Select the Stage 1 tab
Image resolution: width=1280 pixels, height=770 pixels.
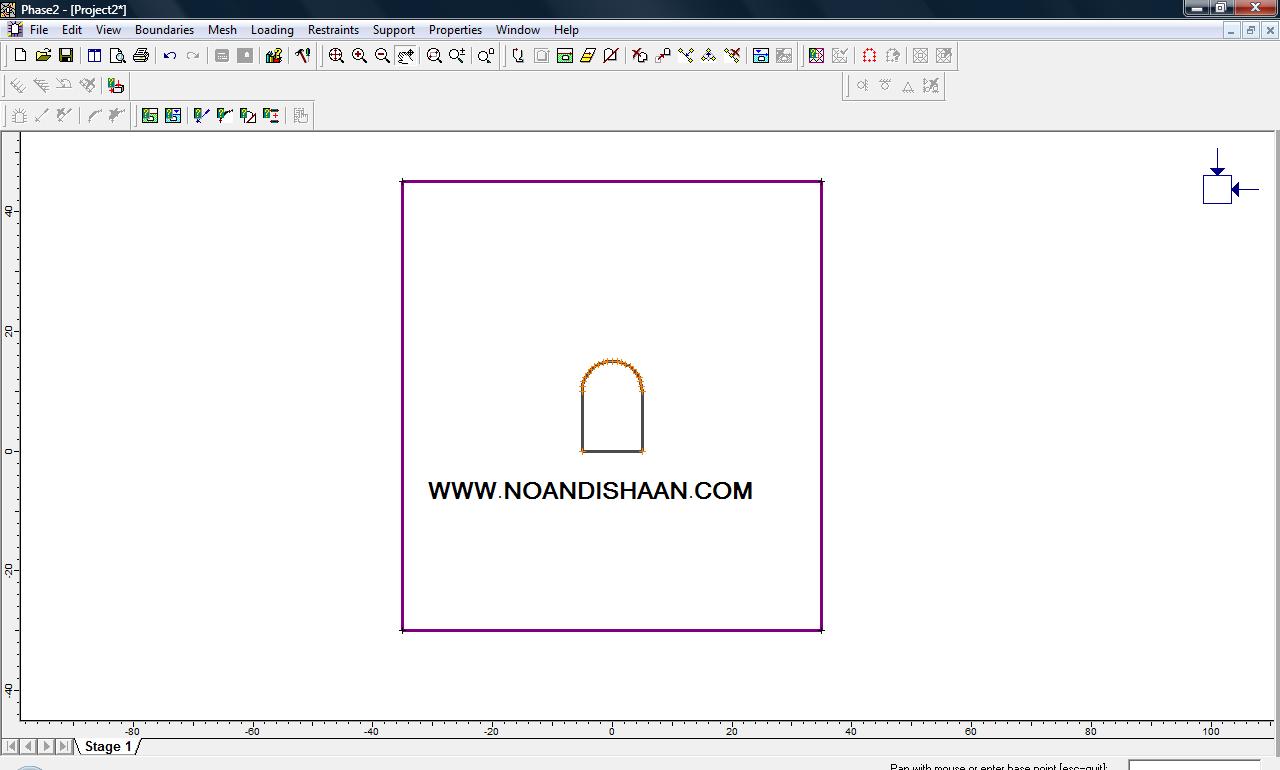click(x=108, y=746)
